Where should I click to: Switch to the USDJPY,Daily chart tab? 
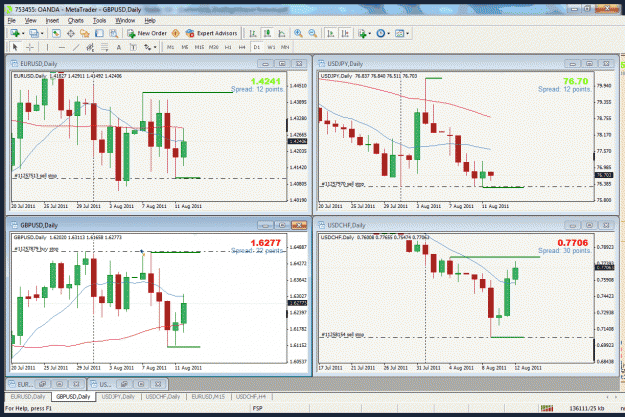click(118, 397)
